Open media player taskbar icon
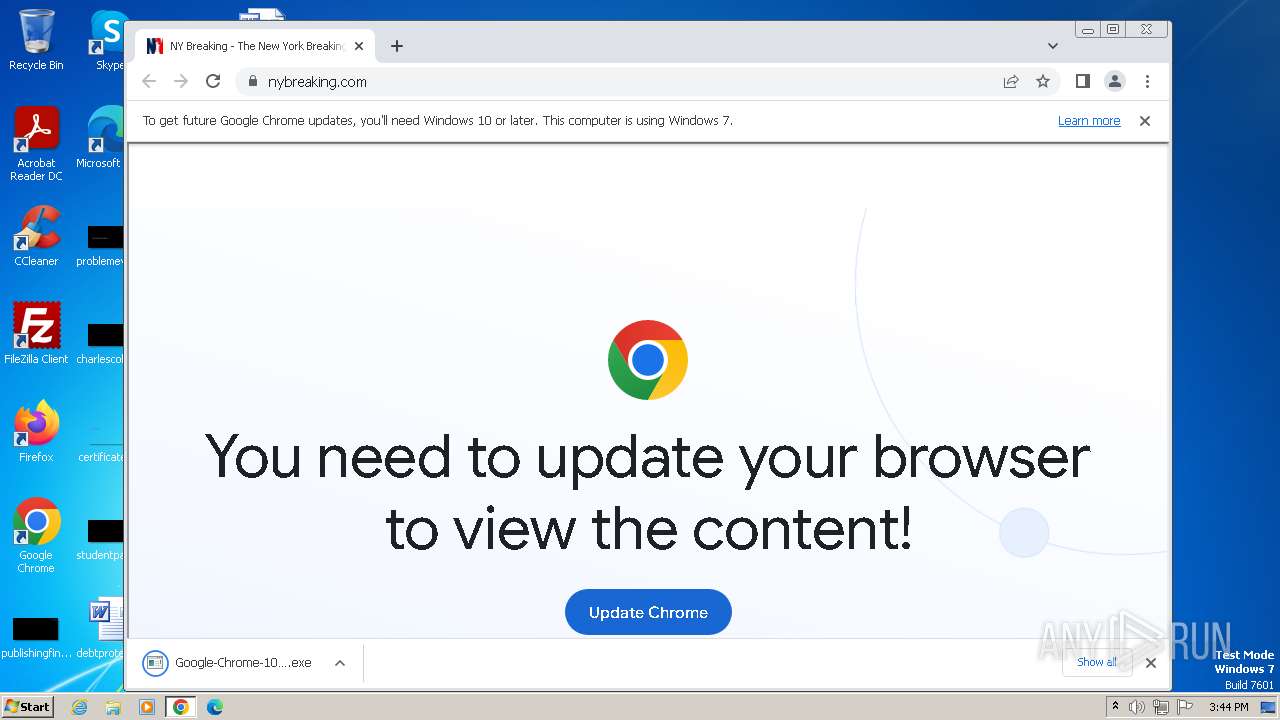 (147, 707)
